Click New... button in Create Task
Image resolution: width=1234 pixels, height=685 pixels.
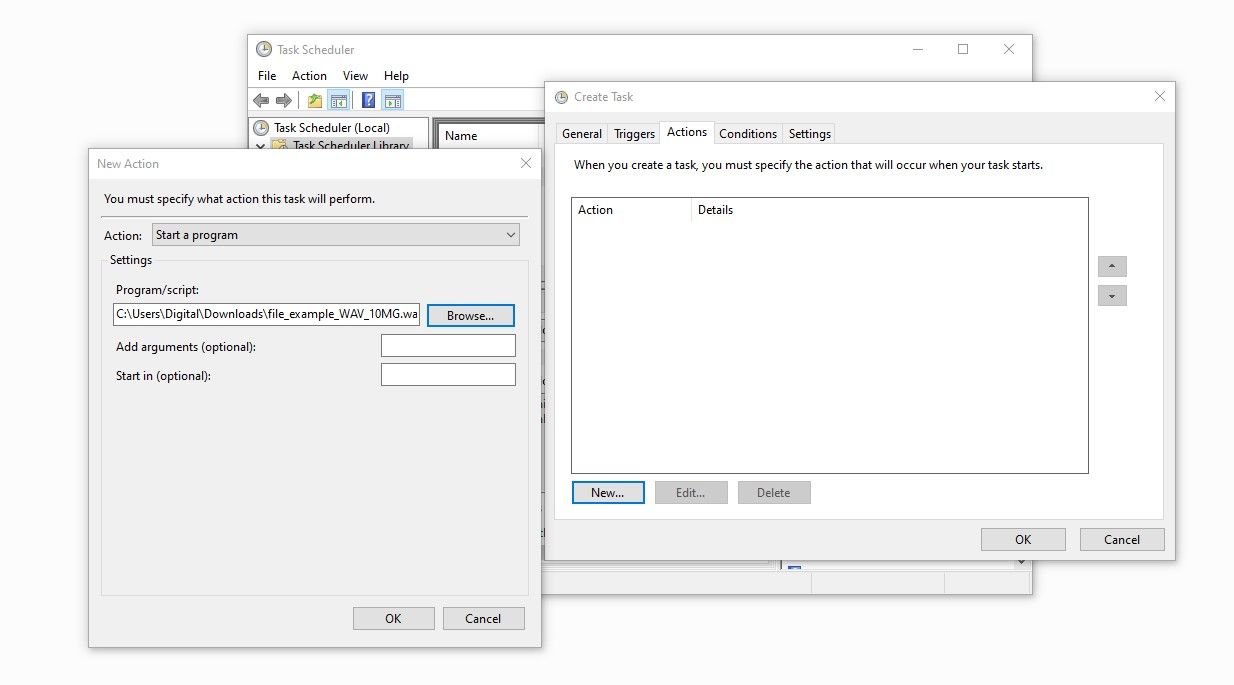coord(607,493)
